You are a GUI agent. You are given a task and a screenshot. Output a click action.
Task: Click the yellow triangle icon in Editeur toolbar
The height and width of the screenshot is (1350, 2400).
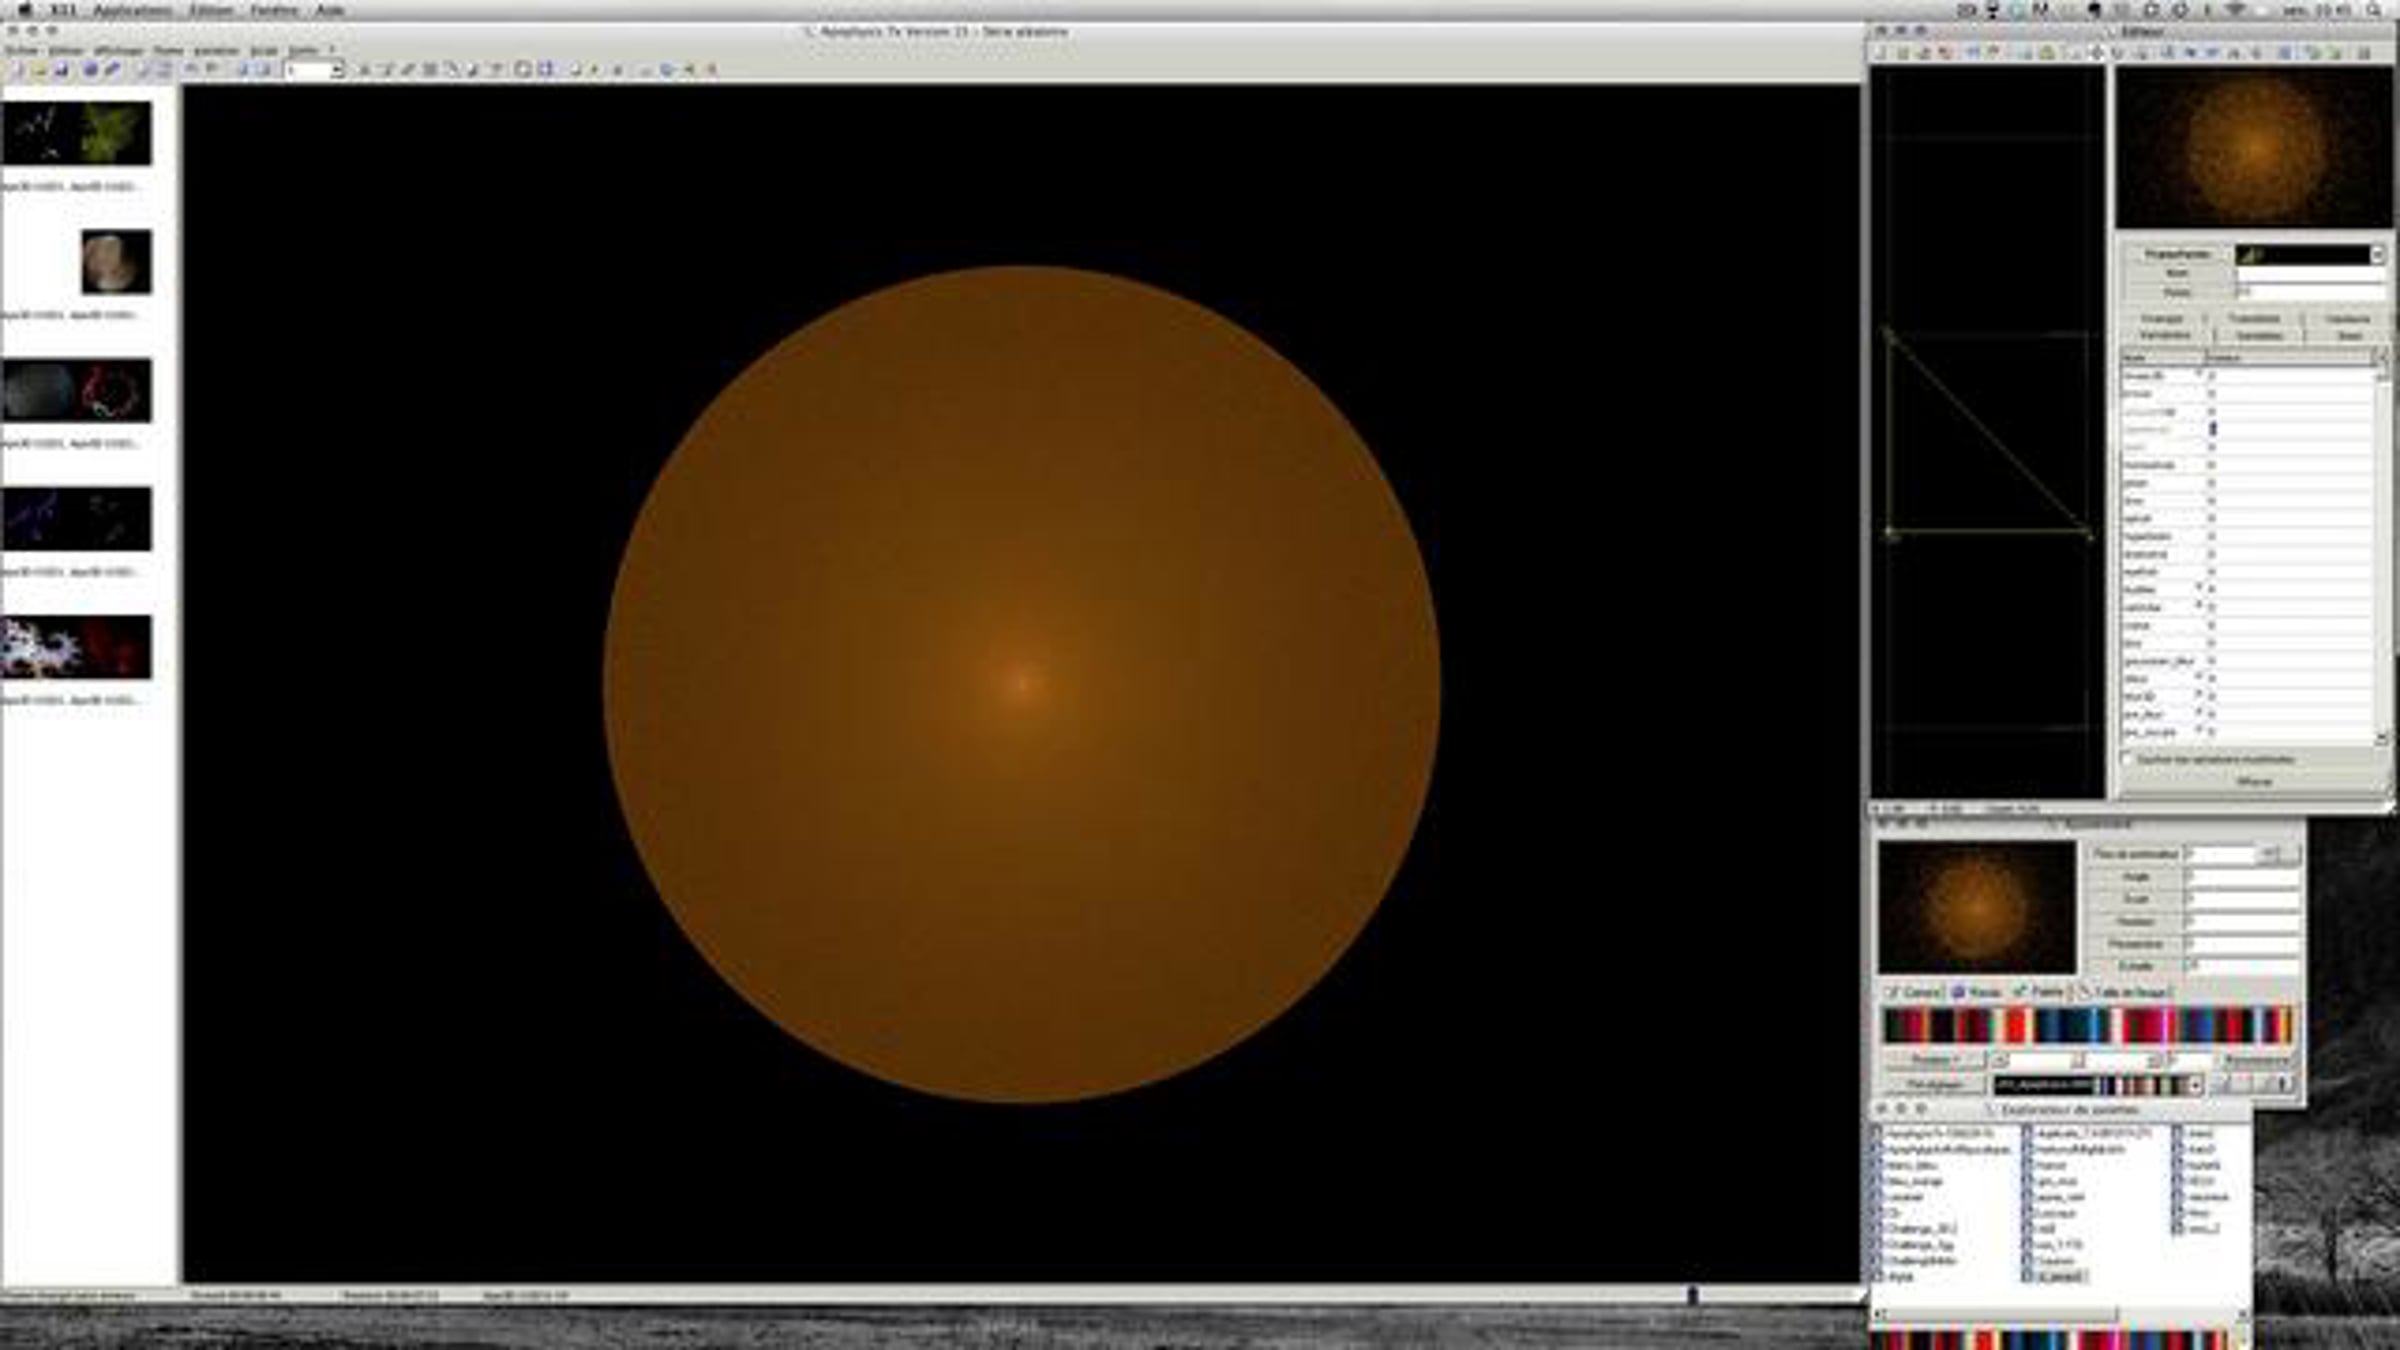click(2047, 52)
